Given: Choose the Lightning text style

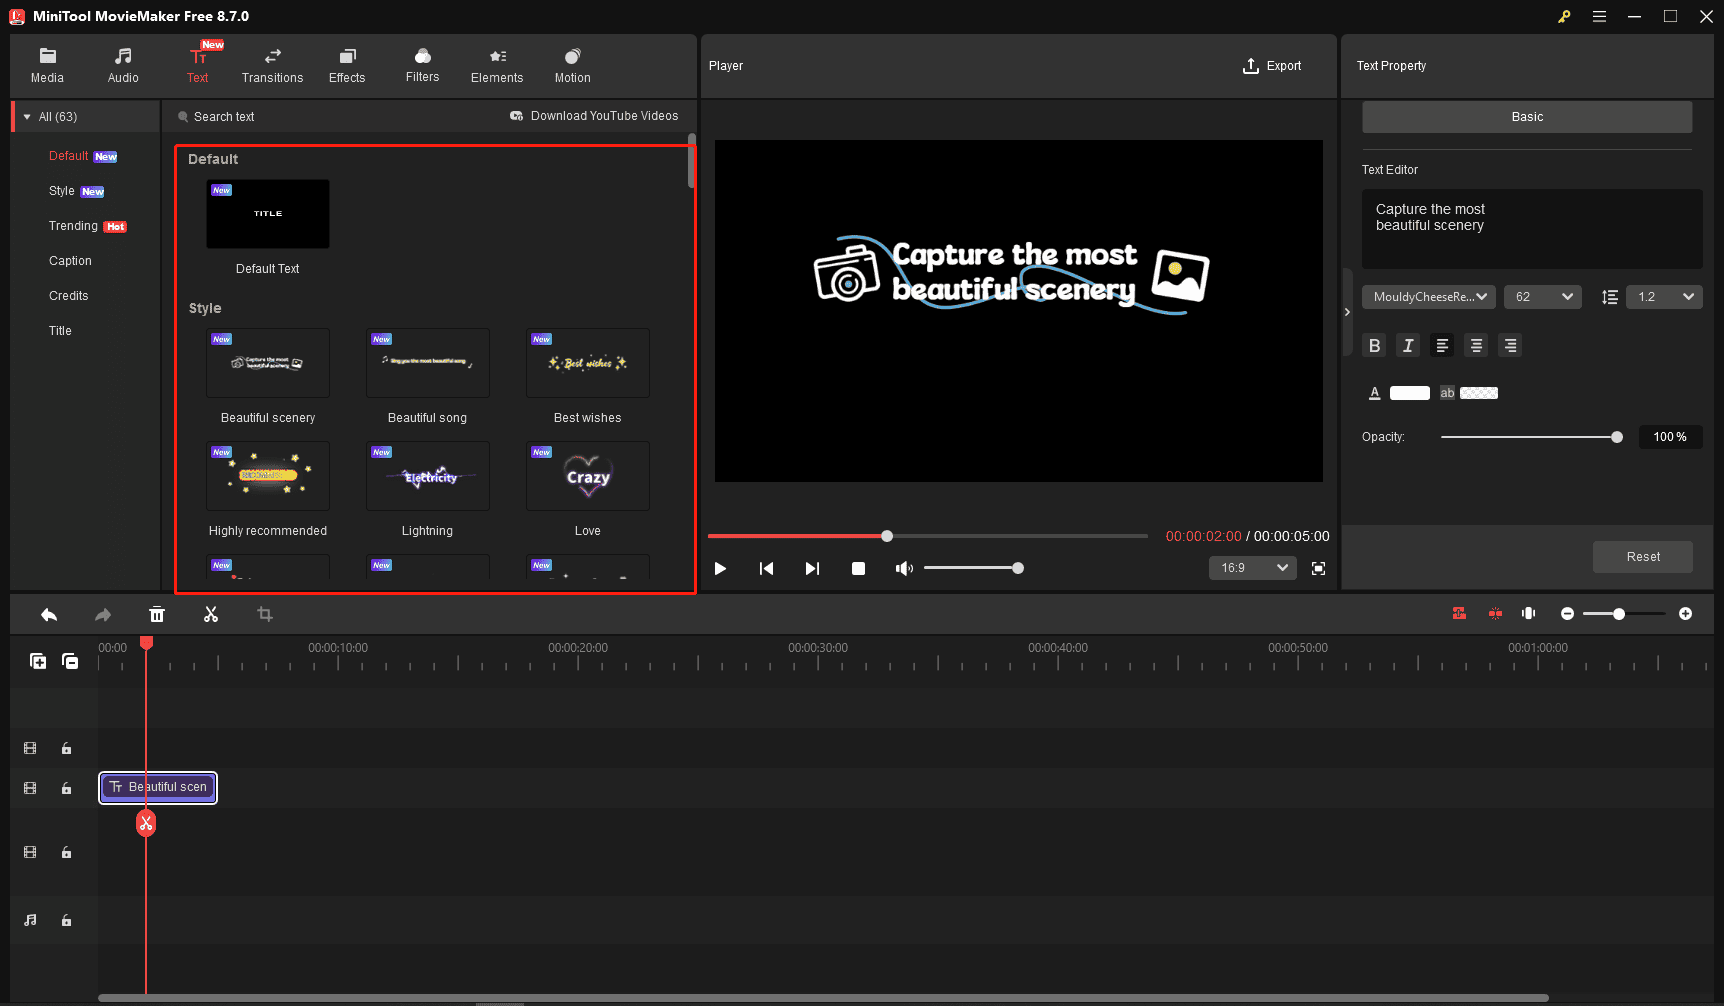Looking at the screenshot, I should 428,476.
